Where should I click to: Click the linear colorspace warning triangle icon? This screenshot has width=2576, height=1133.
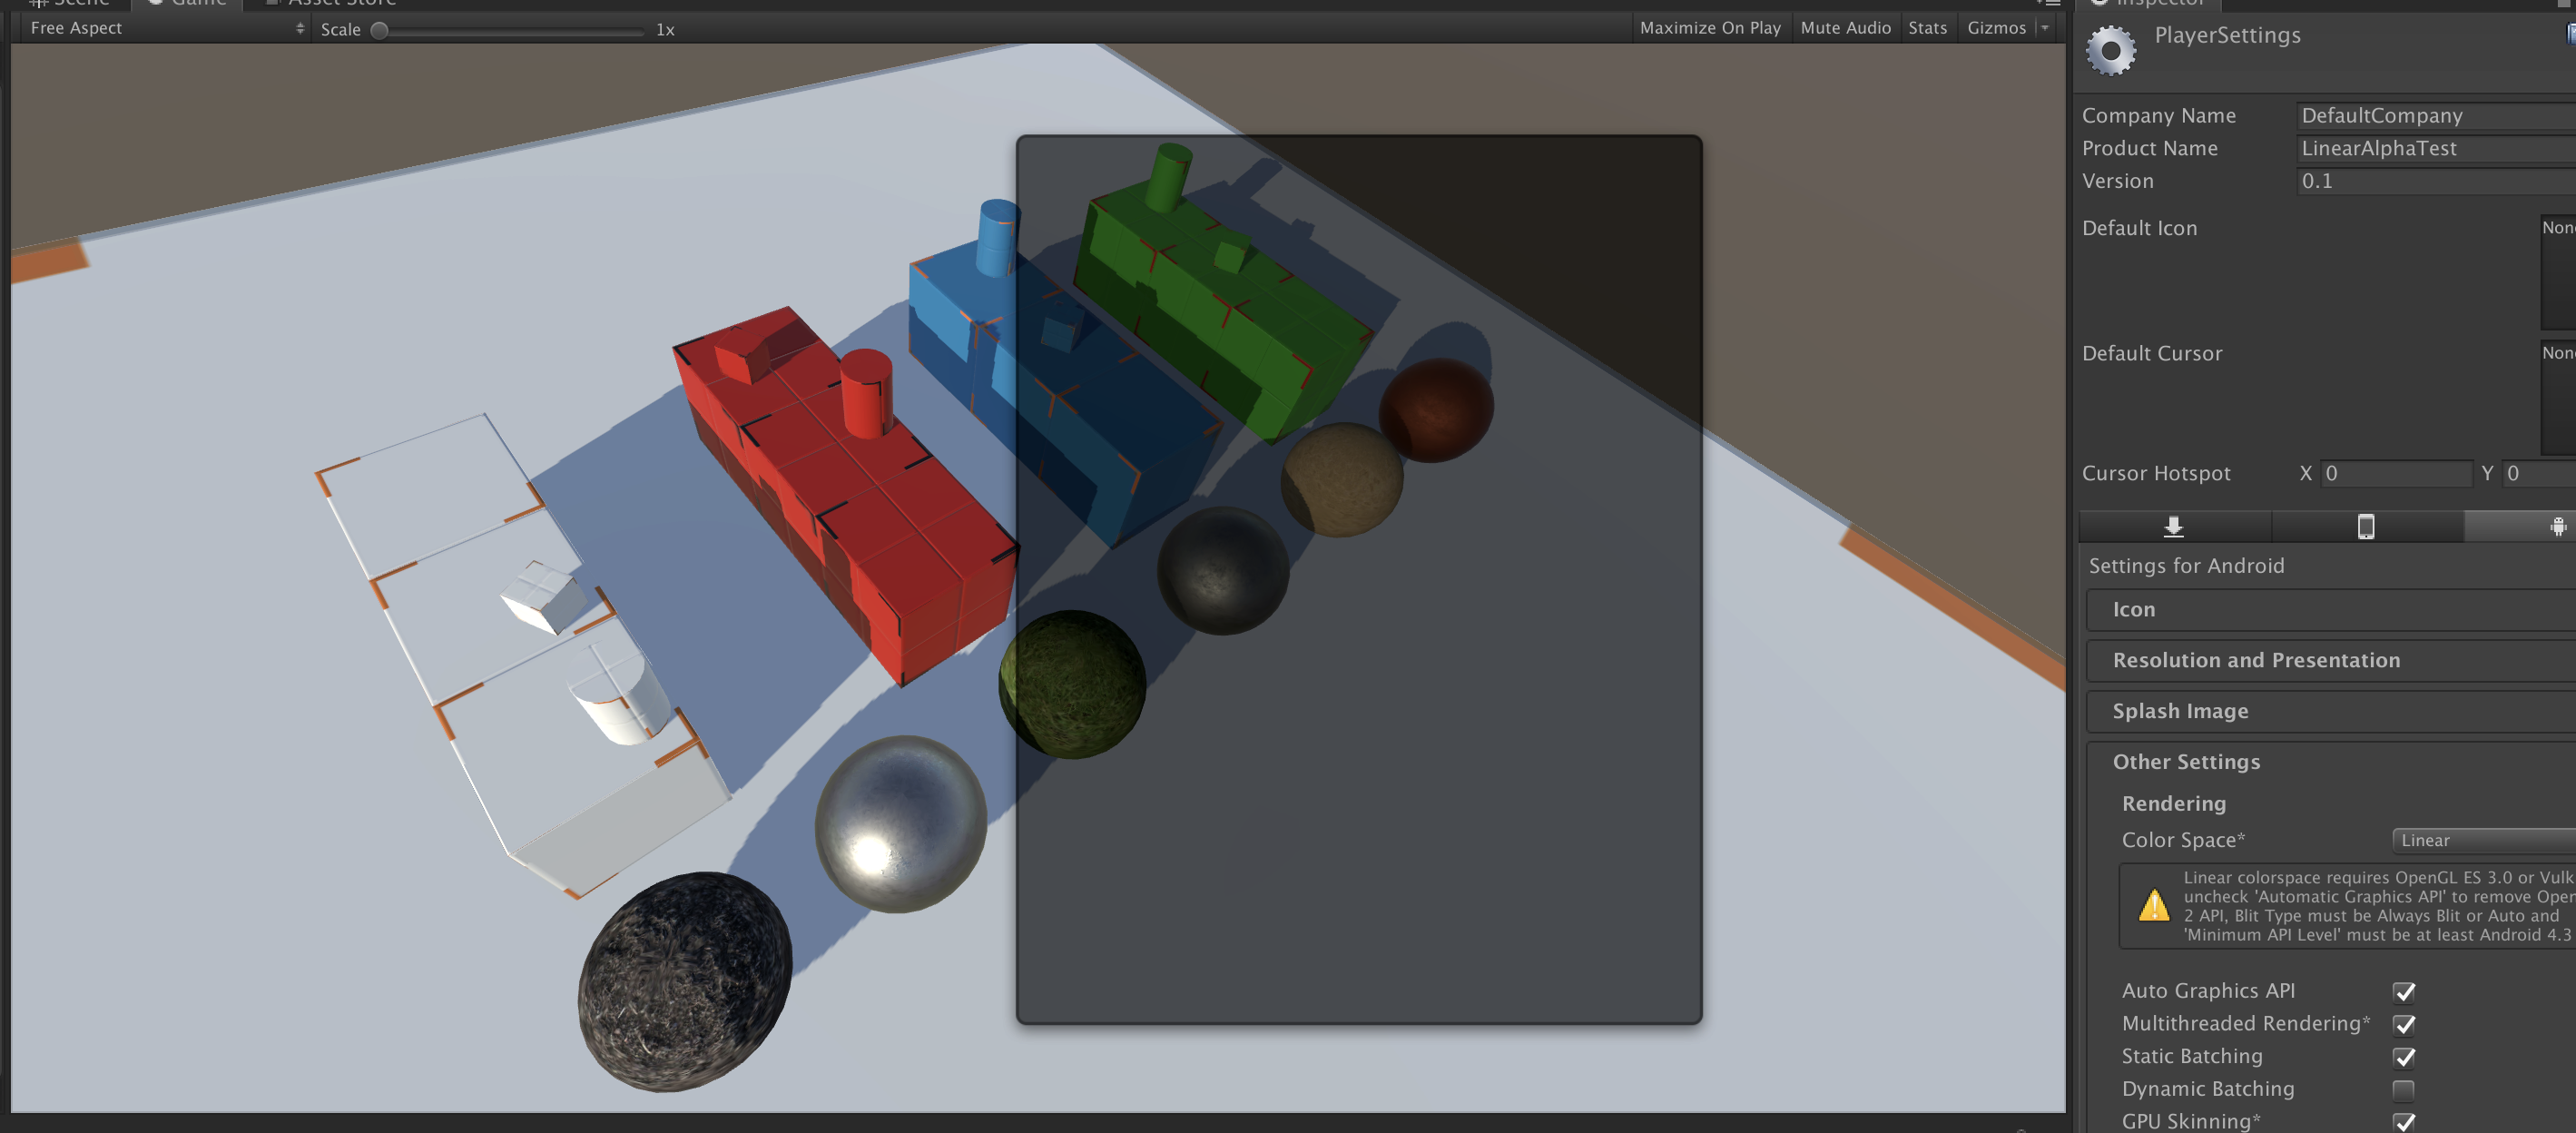[2153, 906]
